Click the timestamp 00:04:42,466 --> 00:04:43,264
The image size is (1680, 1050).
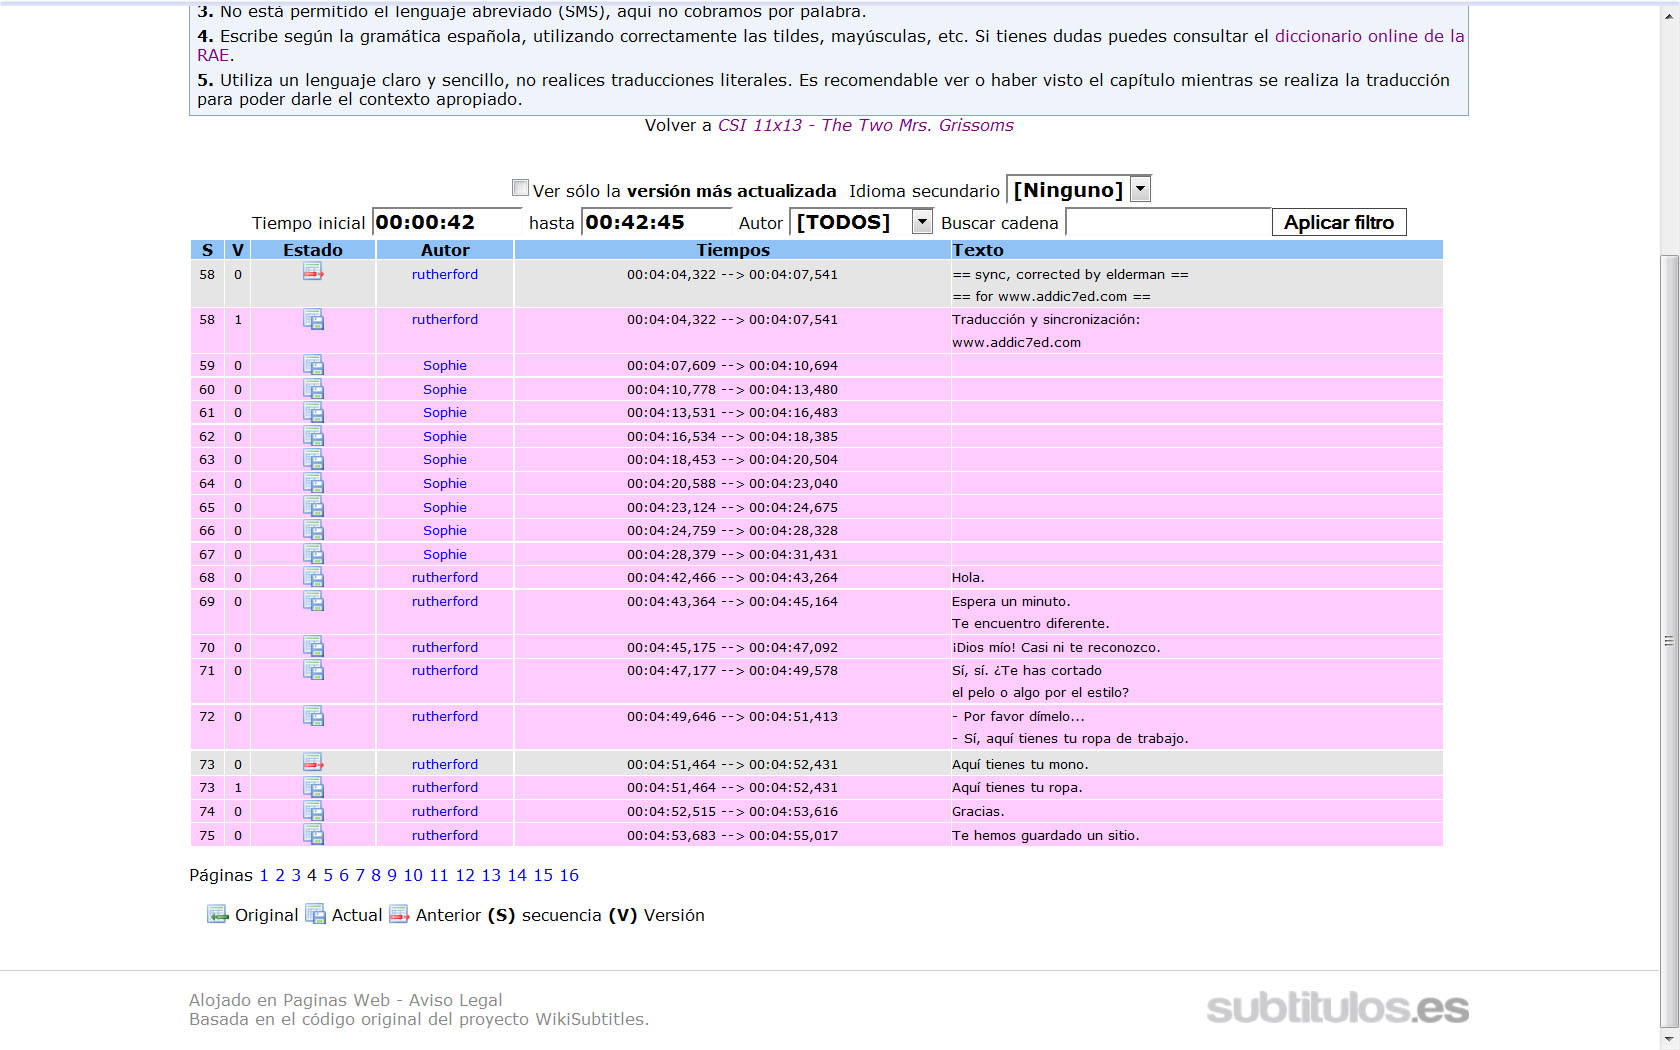732,577
